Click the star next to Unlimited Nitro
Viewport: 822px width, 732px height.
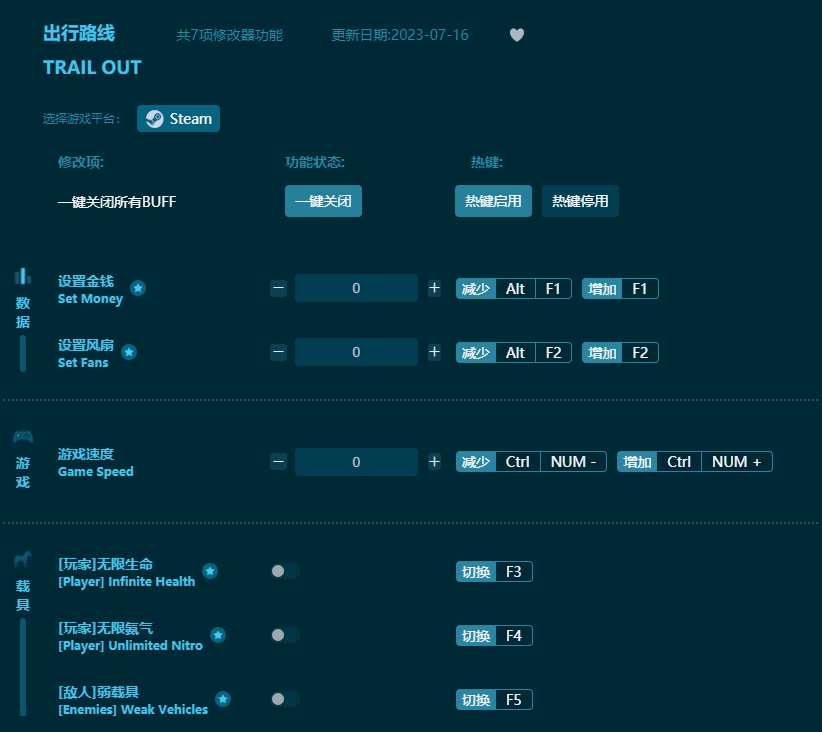218,634
